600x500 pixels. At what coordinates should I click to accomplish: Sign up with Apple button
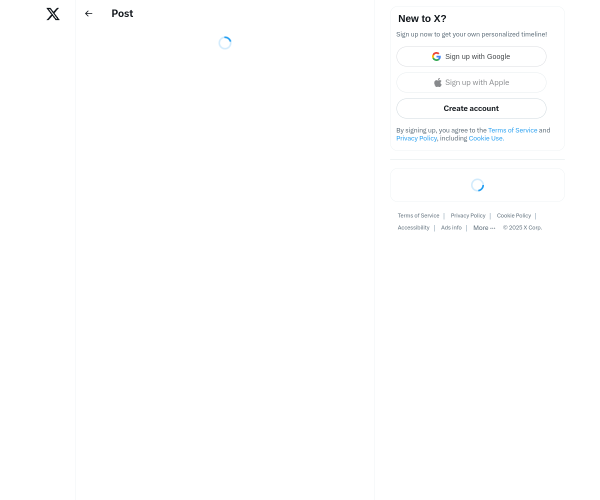(x=471, y=83)
